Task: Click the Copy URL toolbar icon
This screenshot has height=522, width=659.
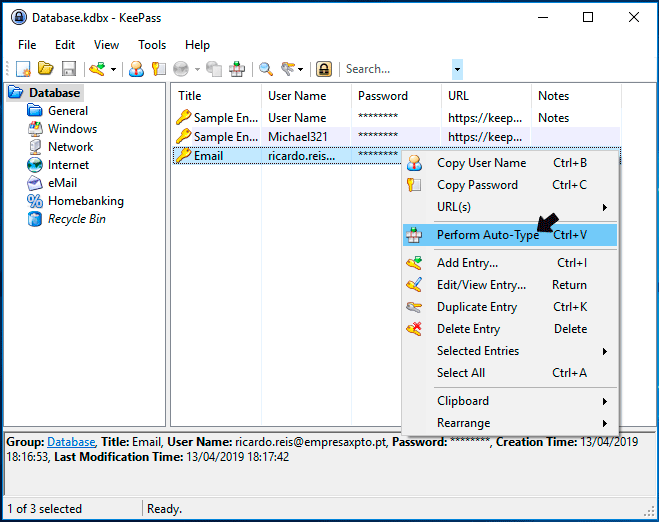Action: pyautogui.click(x=214, y=69)
